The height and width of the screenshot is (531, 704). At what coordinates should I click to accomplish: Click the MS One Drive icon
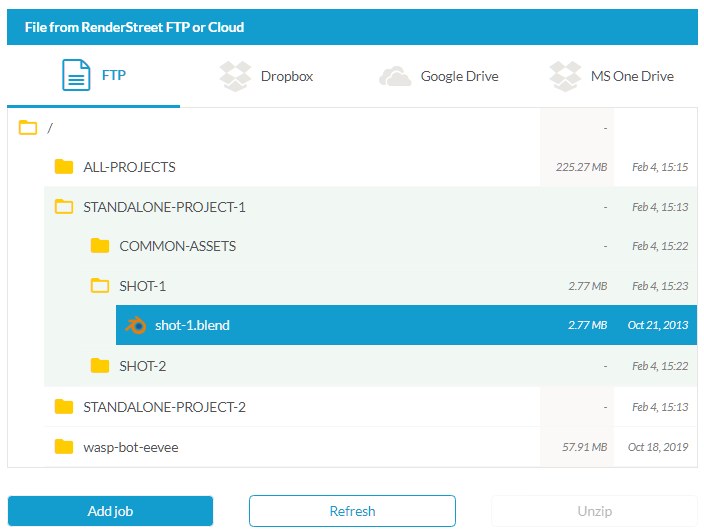(x=565, y=76)
